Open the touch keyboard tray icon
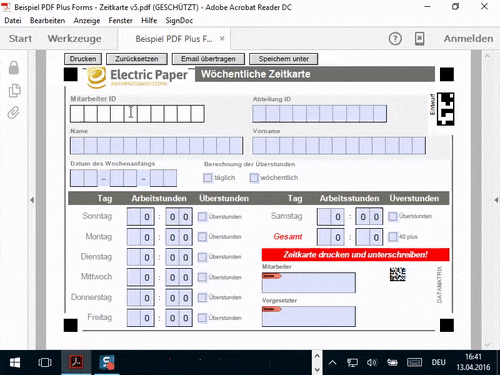 pos(414,362)
